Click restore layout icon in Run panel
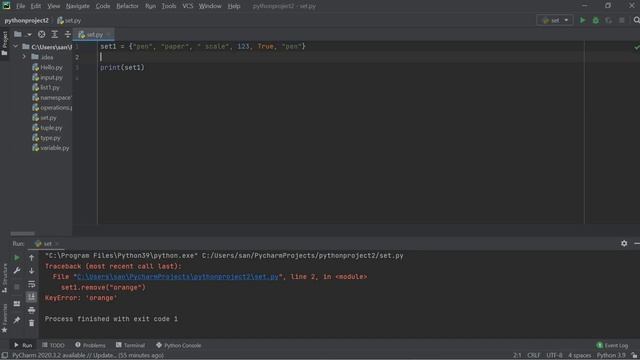The width and height of the screenshot is (640, 360). point(17,304)
